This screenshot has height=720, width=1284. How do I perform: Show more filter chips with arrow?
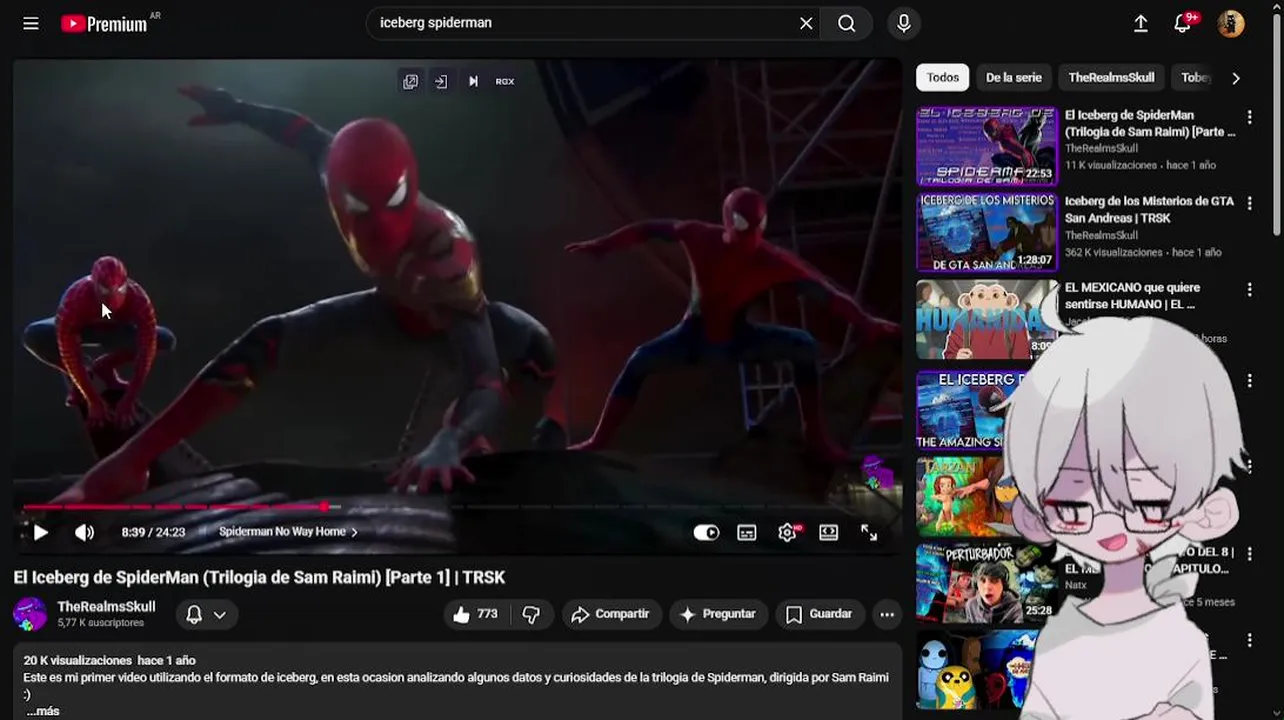pyautogui.click(x=1236, y=78)
